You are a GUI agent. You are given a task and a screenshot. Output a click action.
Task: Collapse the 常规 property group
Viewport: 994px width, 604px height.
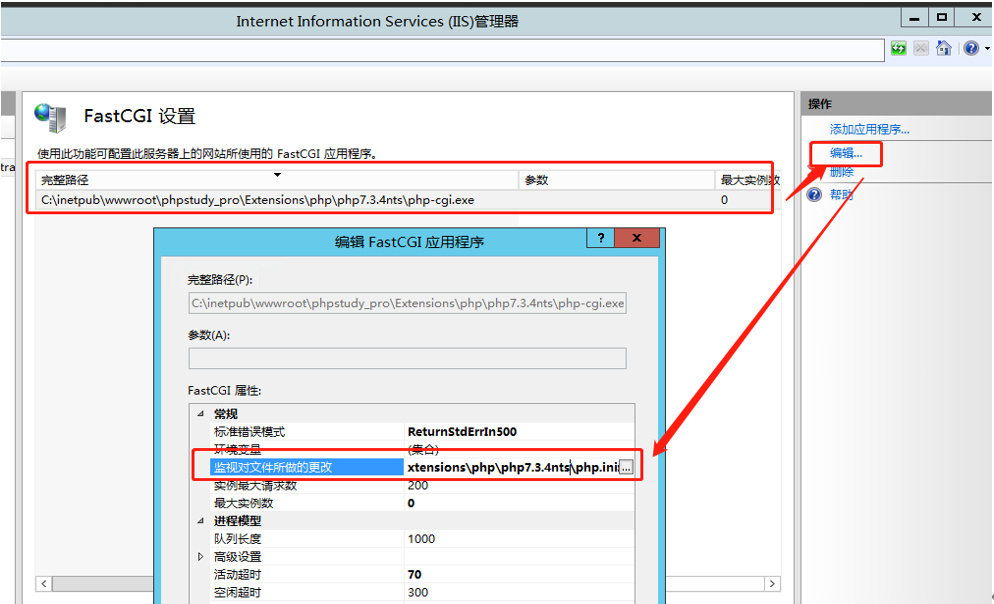click(200, 414)
